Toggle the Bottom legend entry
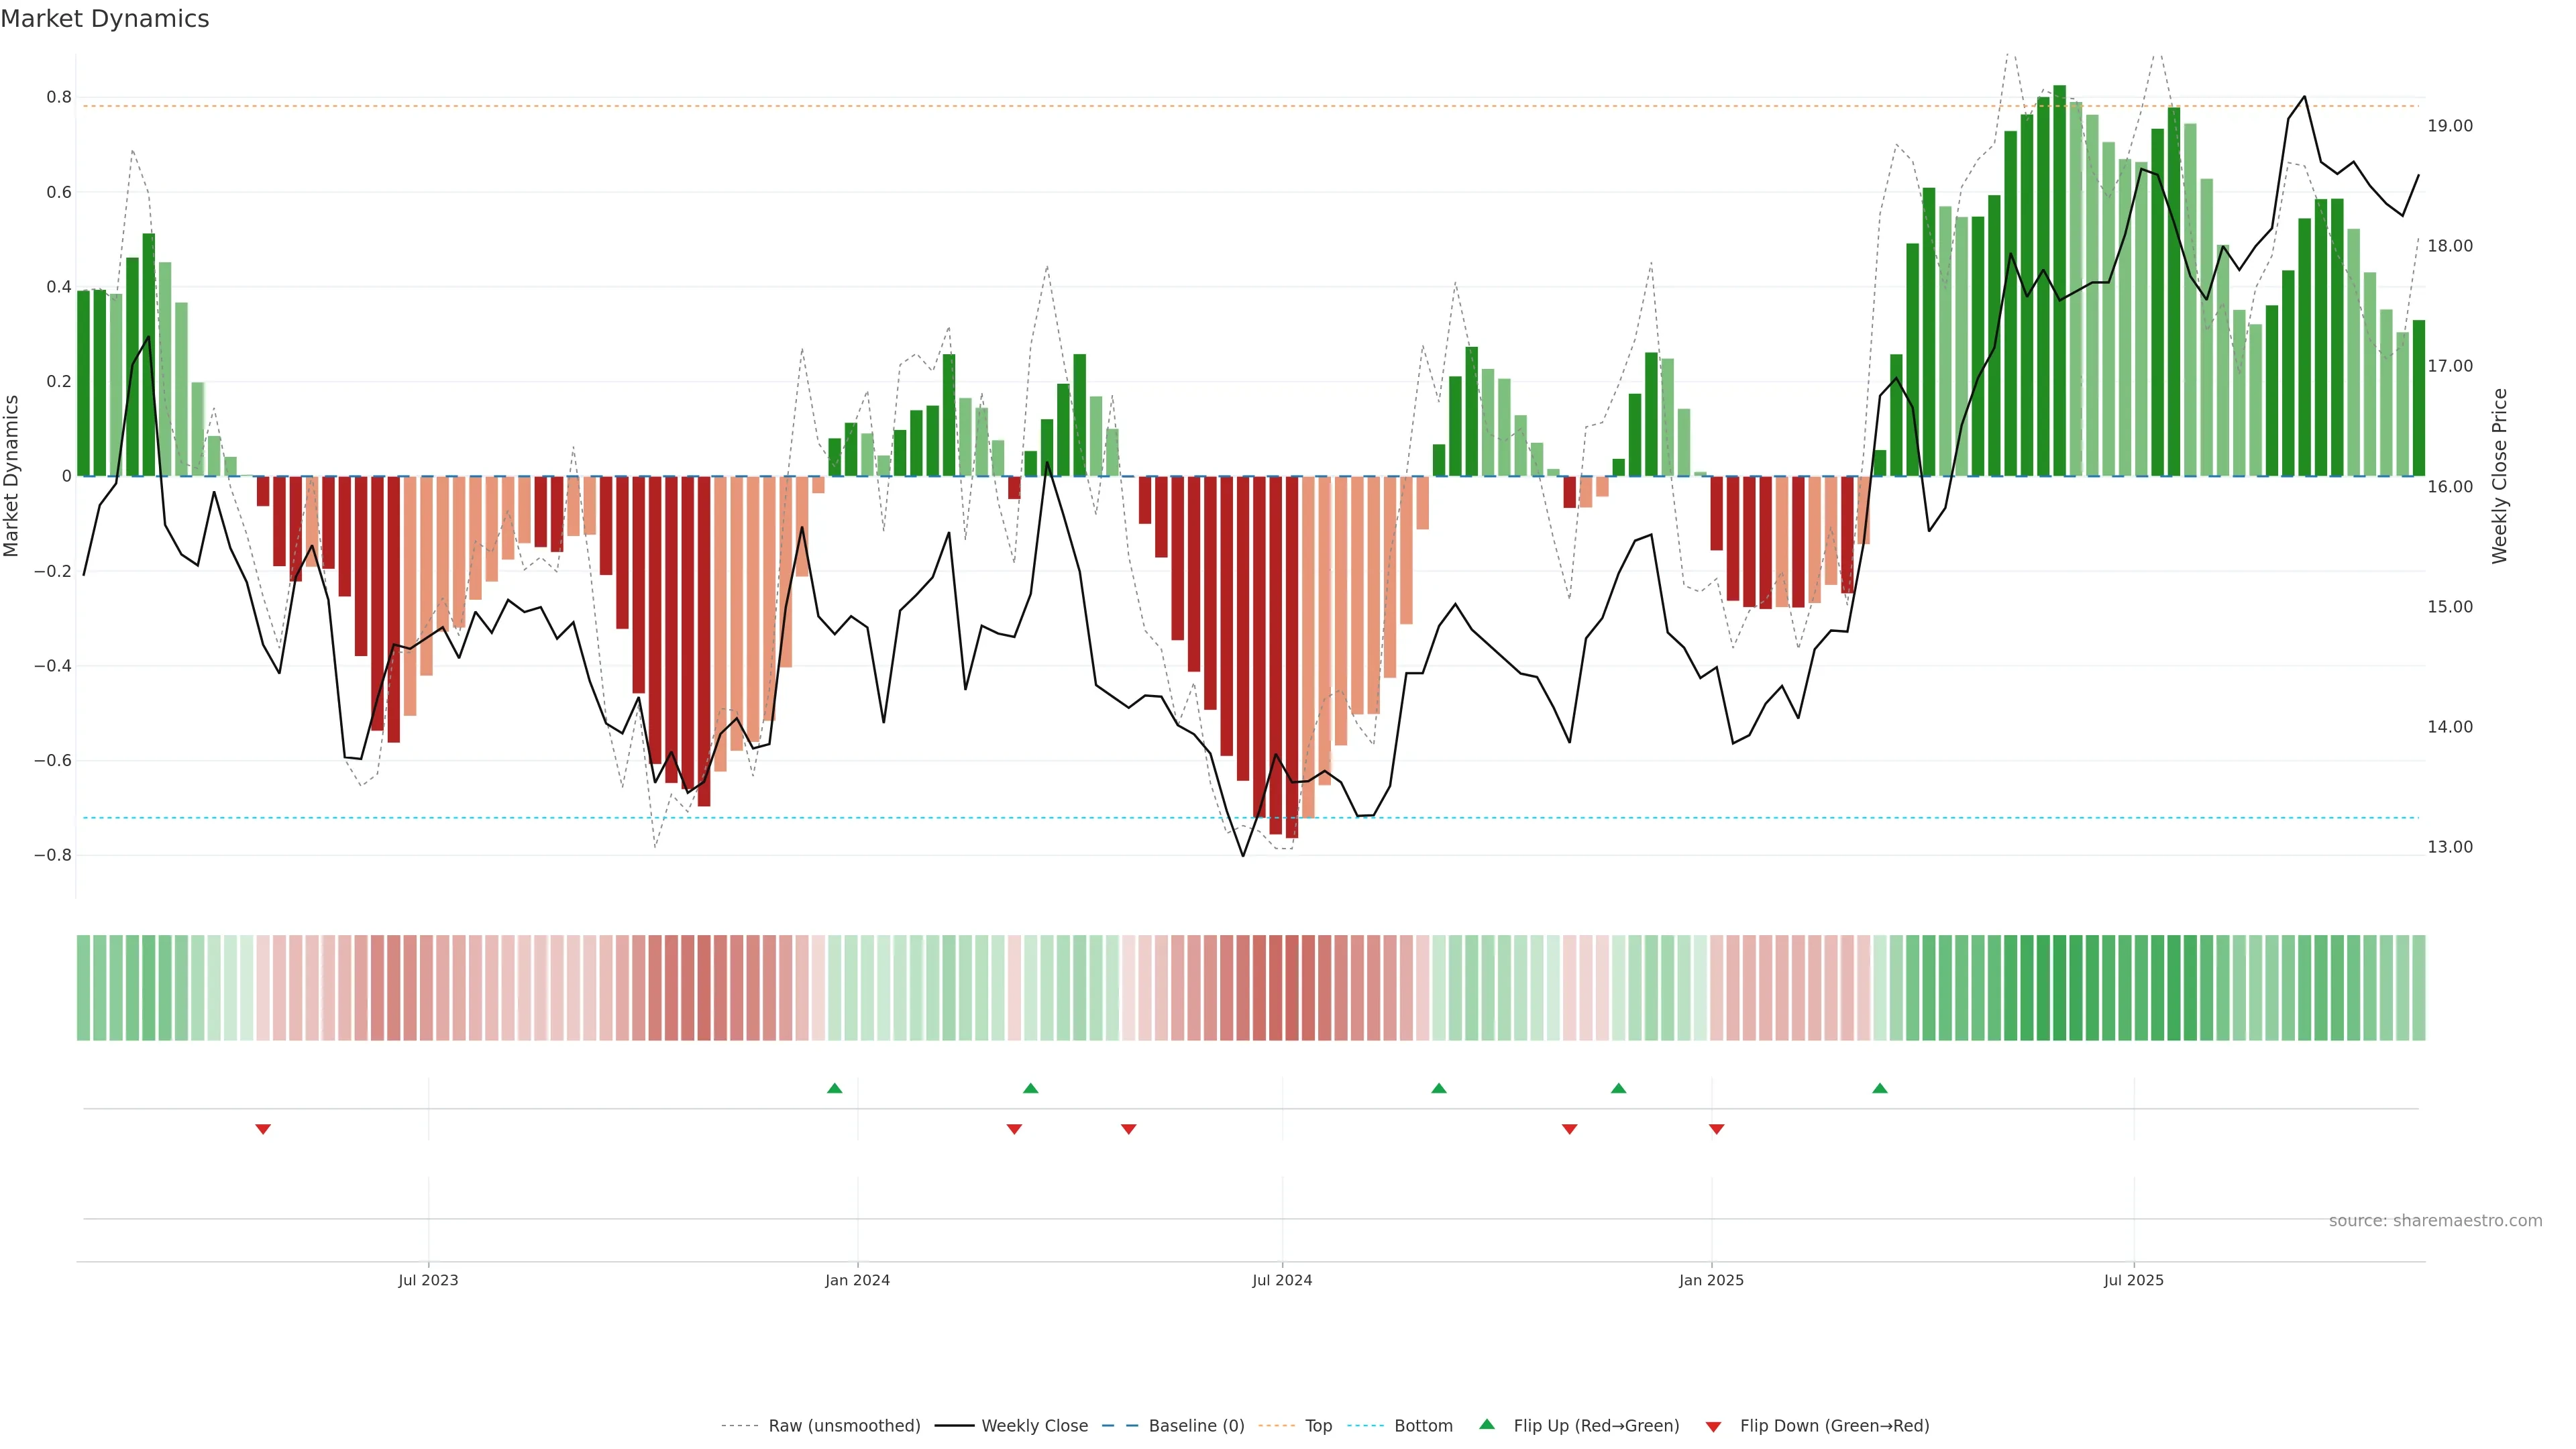Viewport: 2576px width, 1449px height. tap(1423, 1426)
